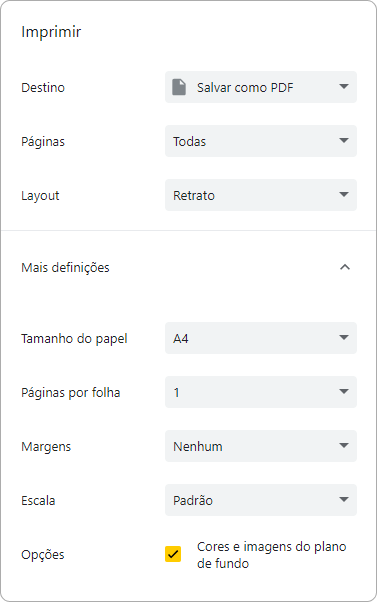Open the Padrão scale dropdown

tap(261, 500)
